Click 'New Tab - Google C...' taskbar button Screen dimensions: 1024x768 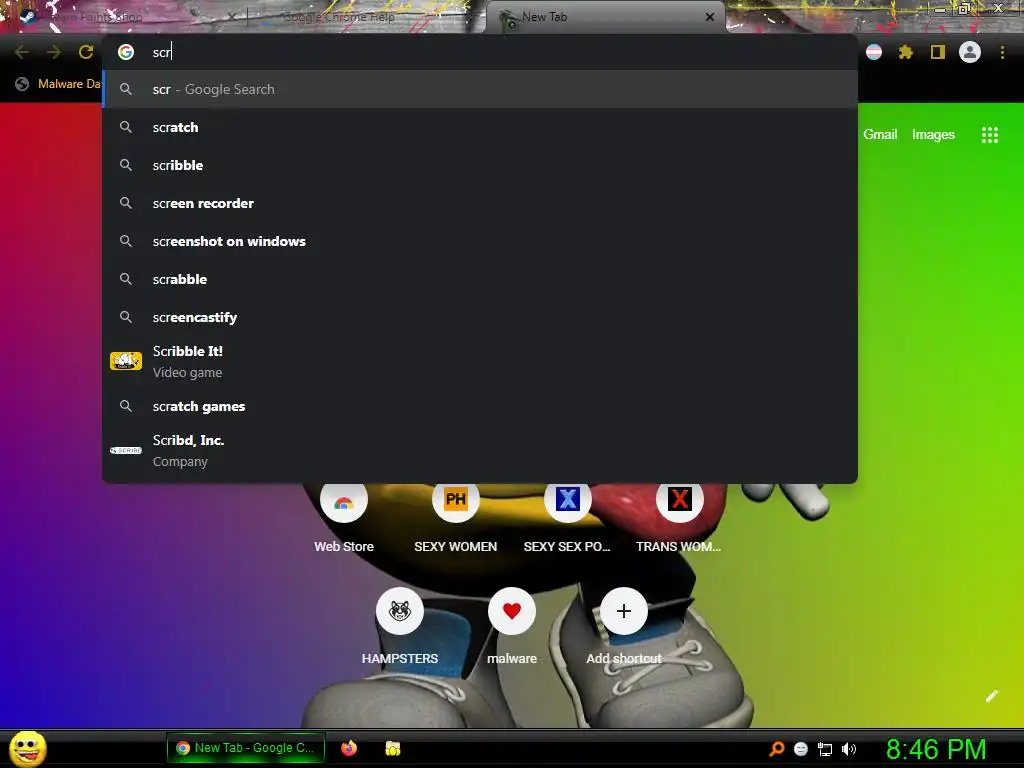(246, 748)
